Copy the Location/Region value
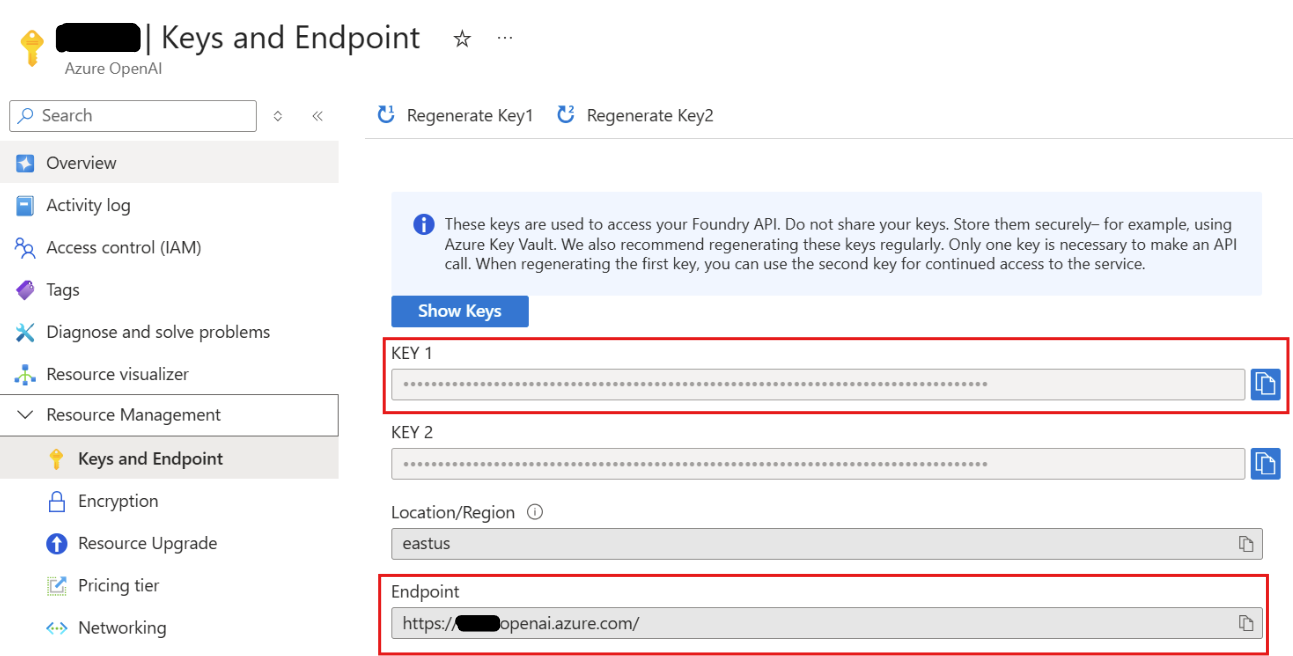This screenshot has height=656, width=1293. click(x=1245, y=544)
